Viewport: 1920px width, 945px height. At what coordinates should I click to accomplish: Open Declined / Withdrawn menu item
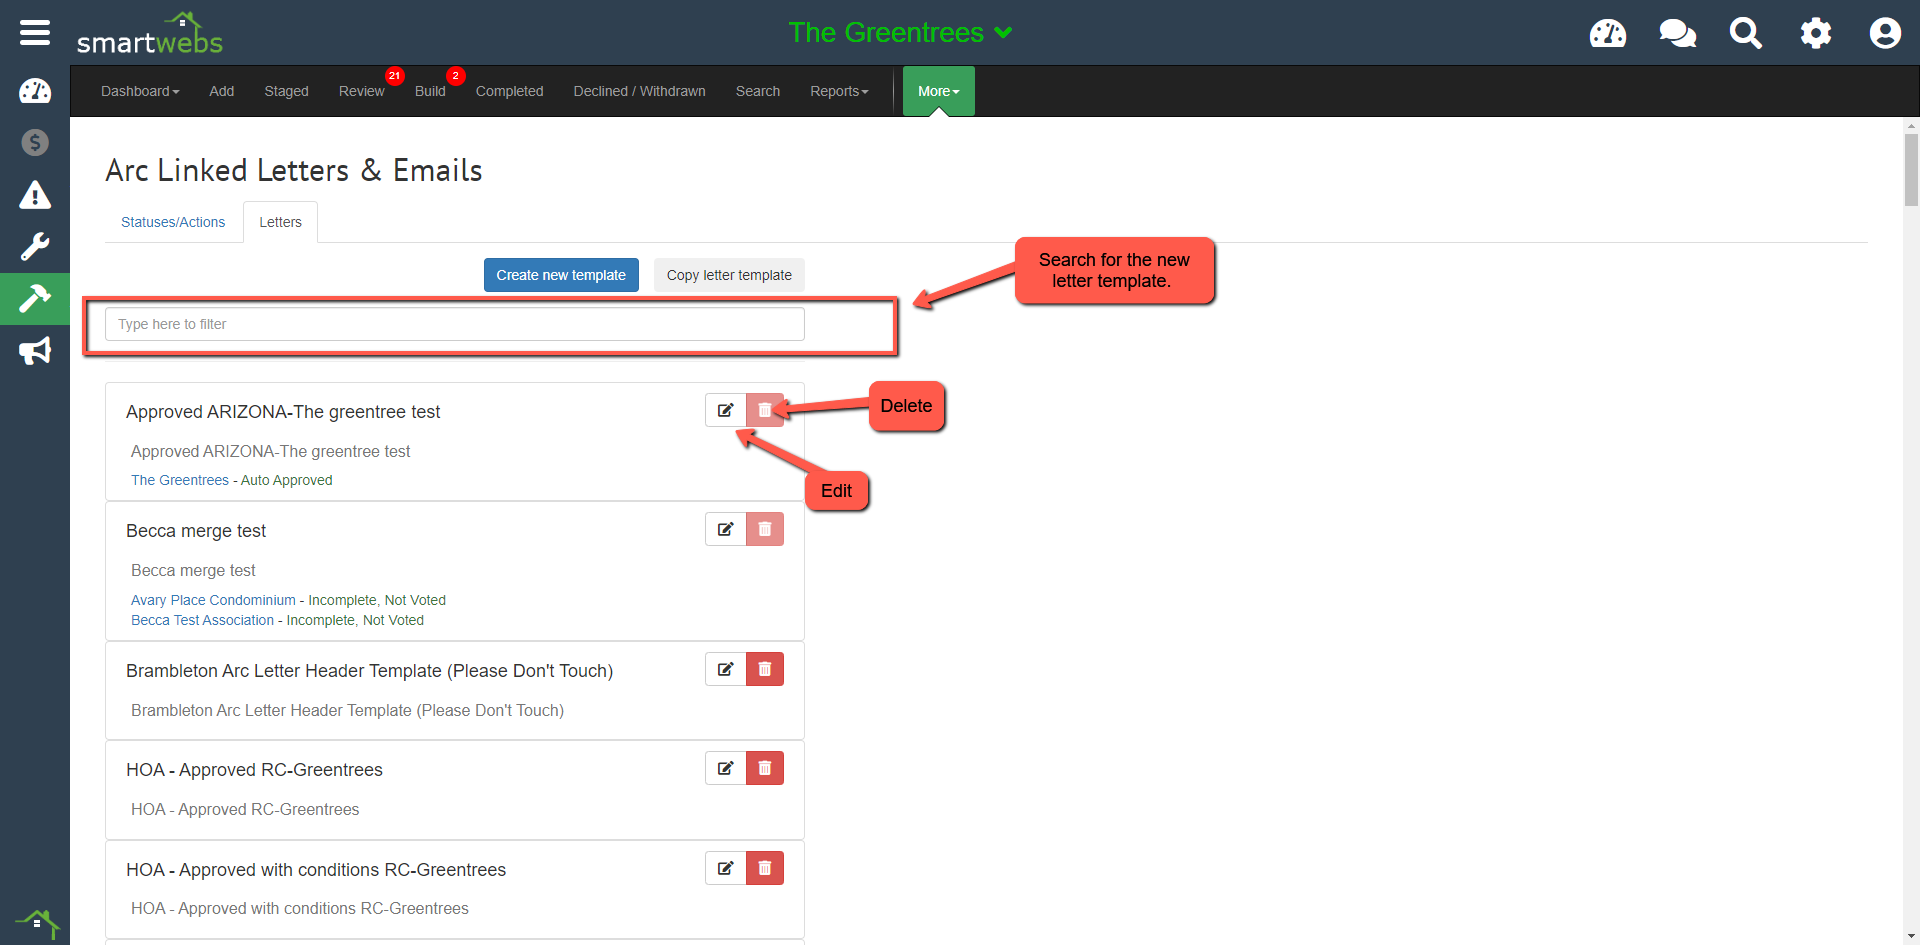click(x=639, y=91)
